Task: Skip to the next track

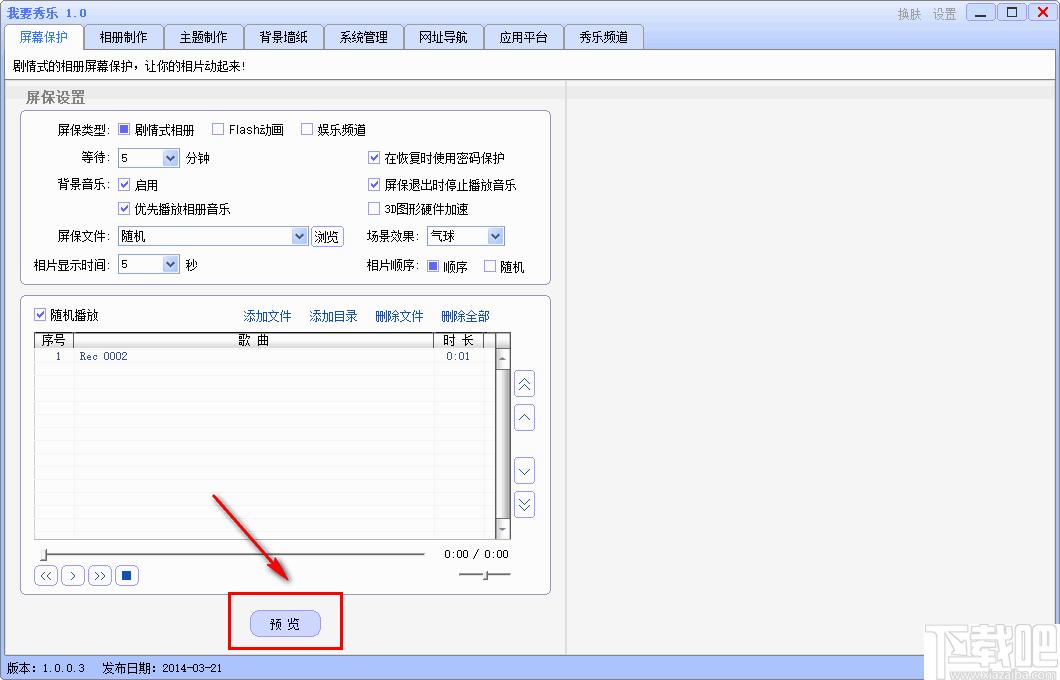Action: pos(100,576)
